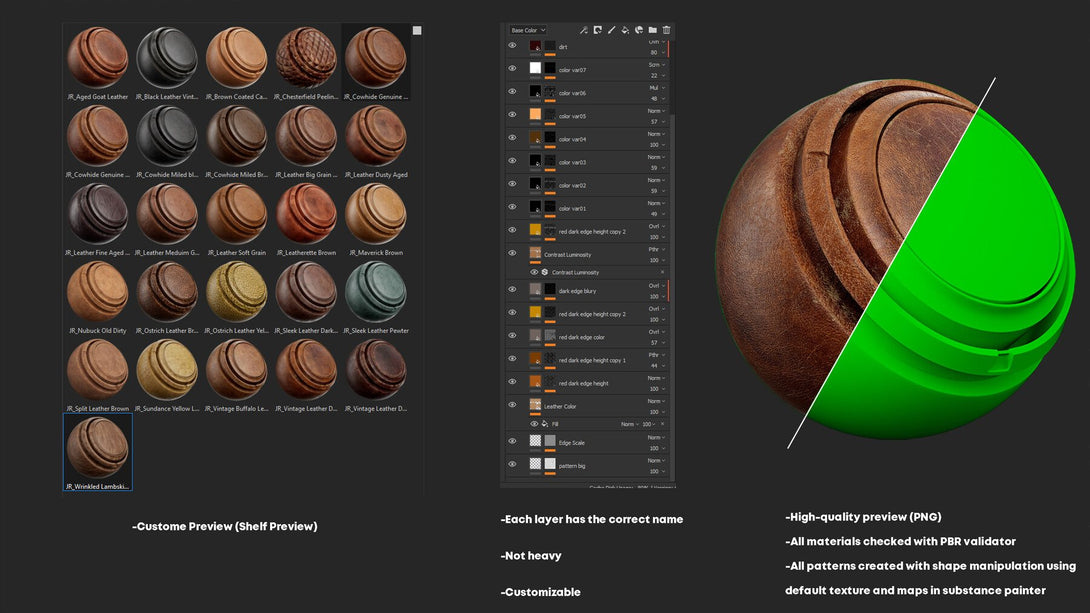Viewport: 1090px width, 613px height.
Task: Select the red dark edge color mask thumbnail
Action: (x=550, y=335)
